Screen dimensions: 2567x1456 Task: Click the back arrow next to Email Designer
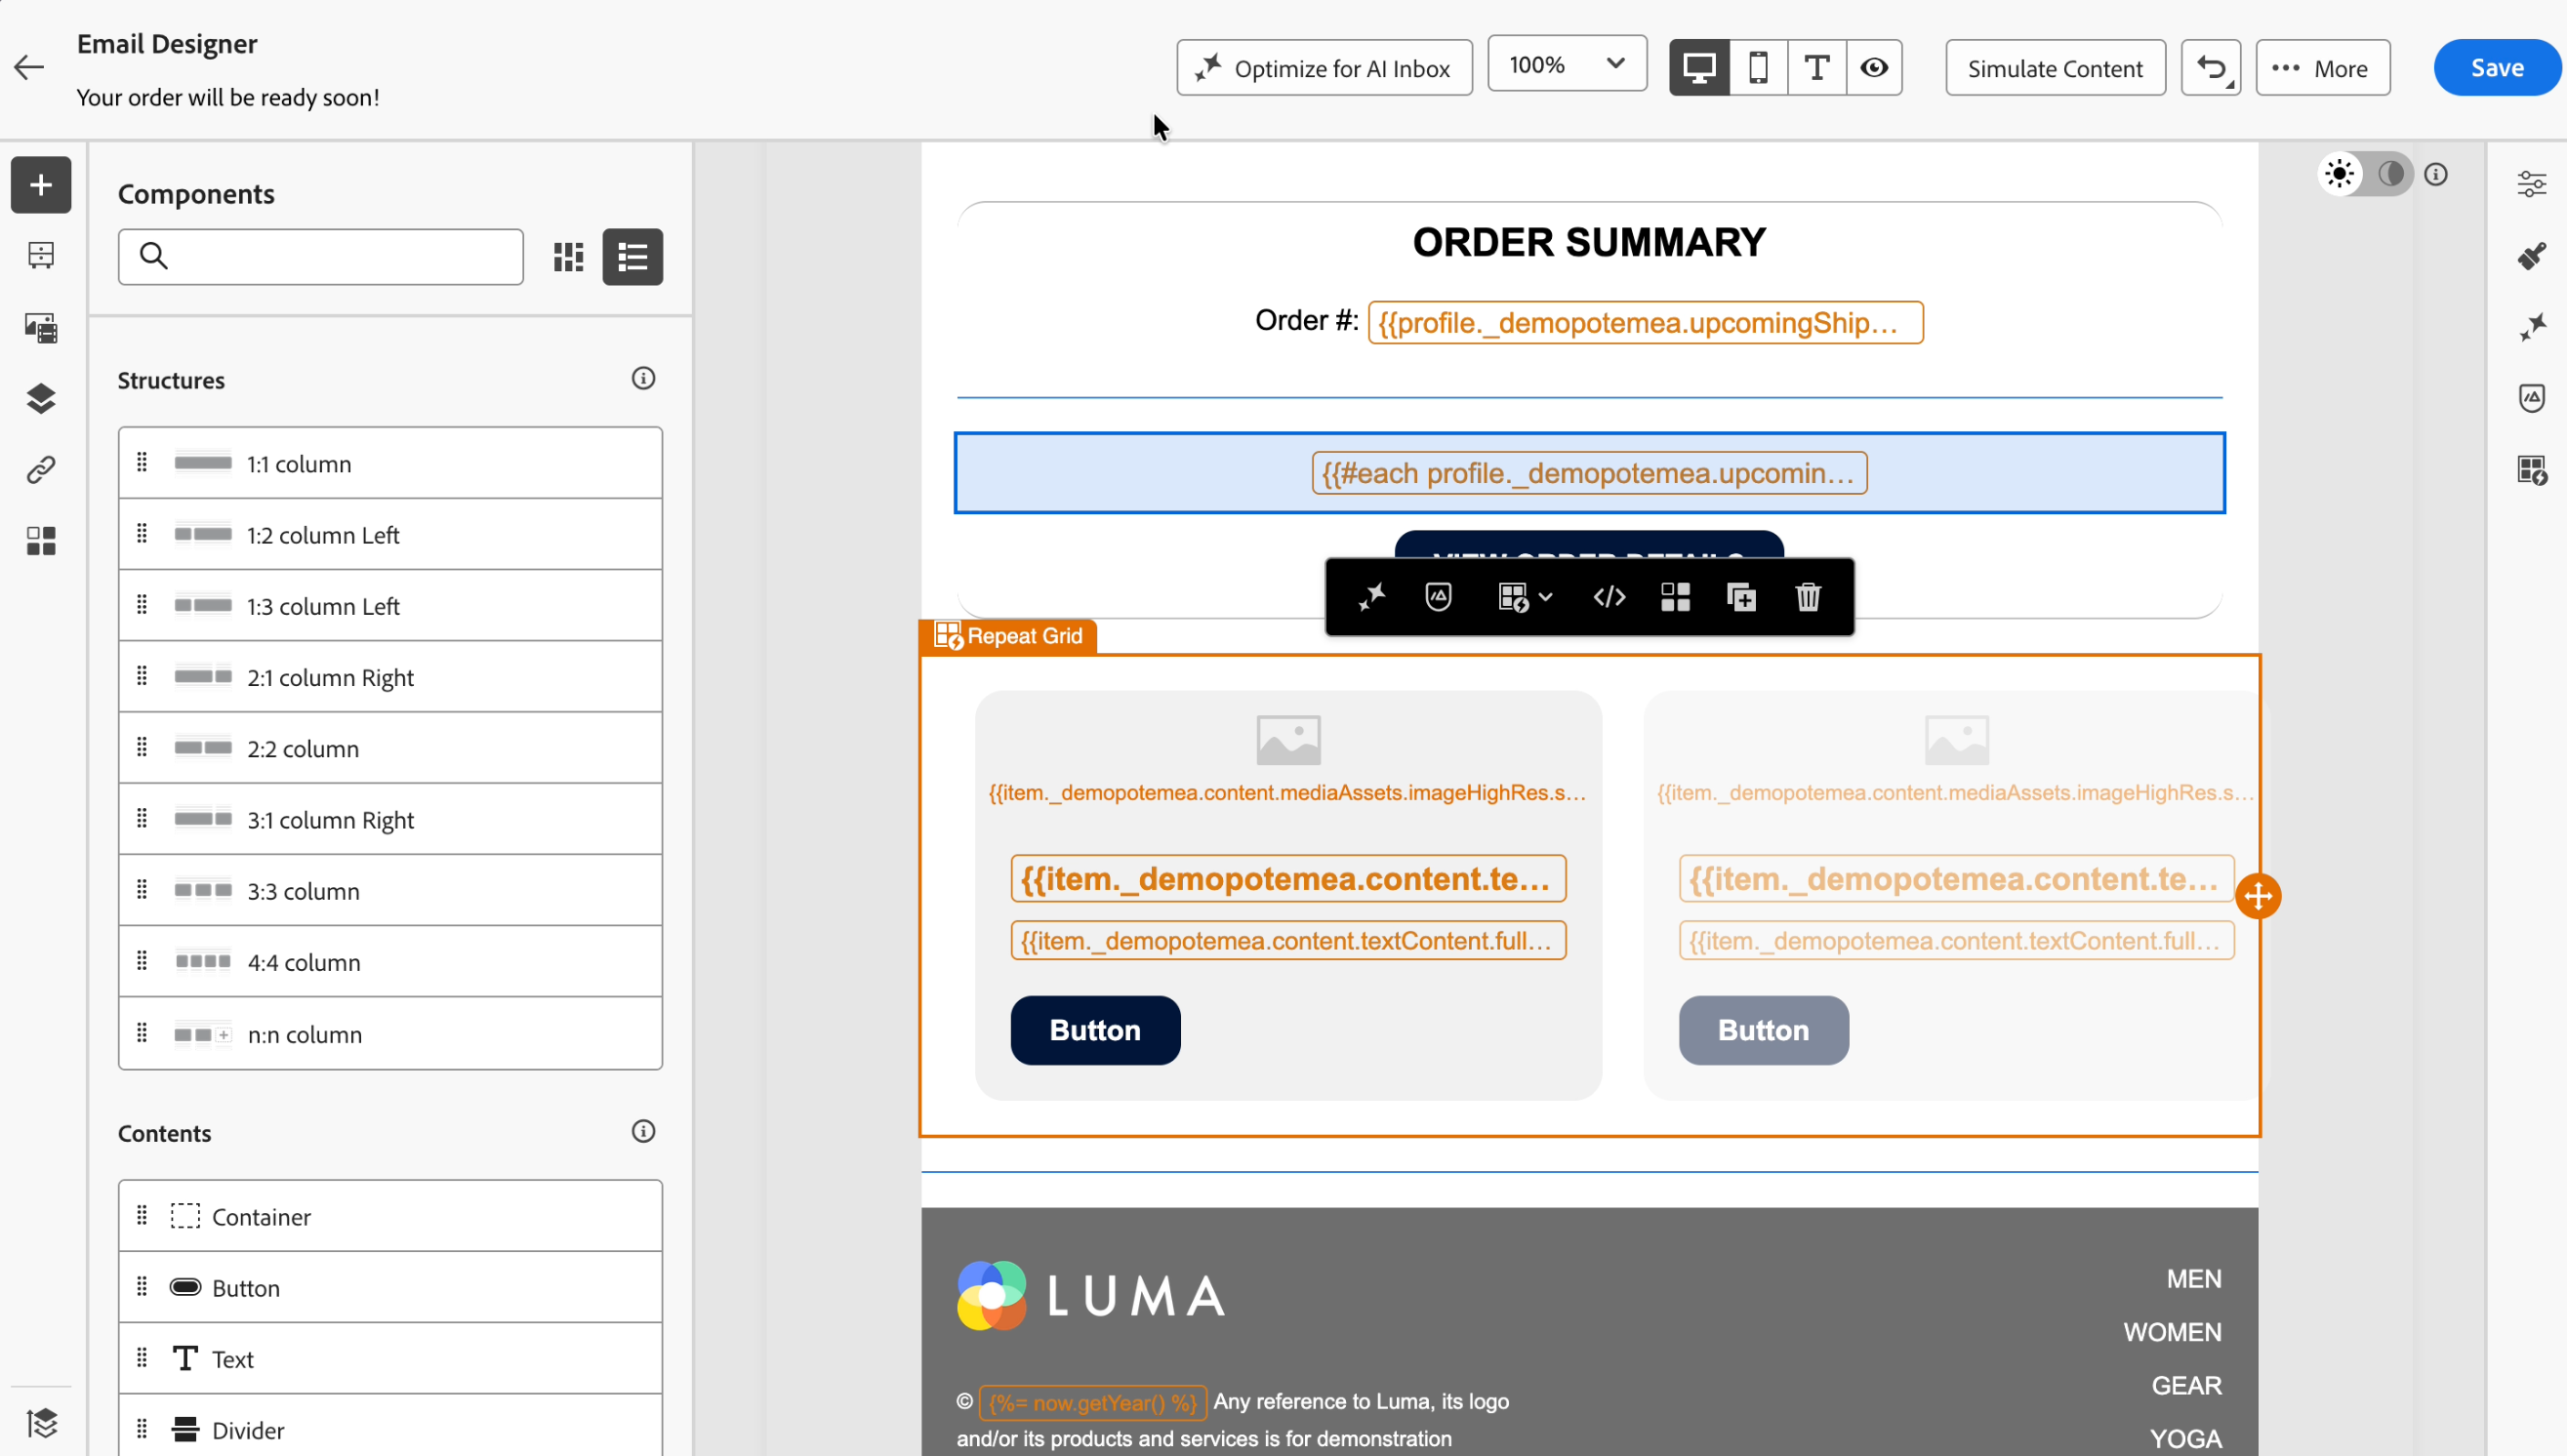pyautogui.click(x=29, y=68)
